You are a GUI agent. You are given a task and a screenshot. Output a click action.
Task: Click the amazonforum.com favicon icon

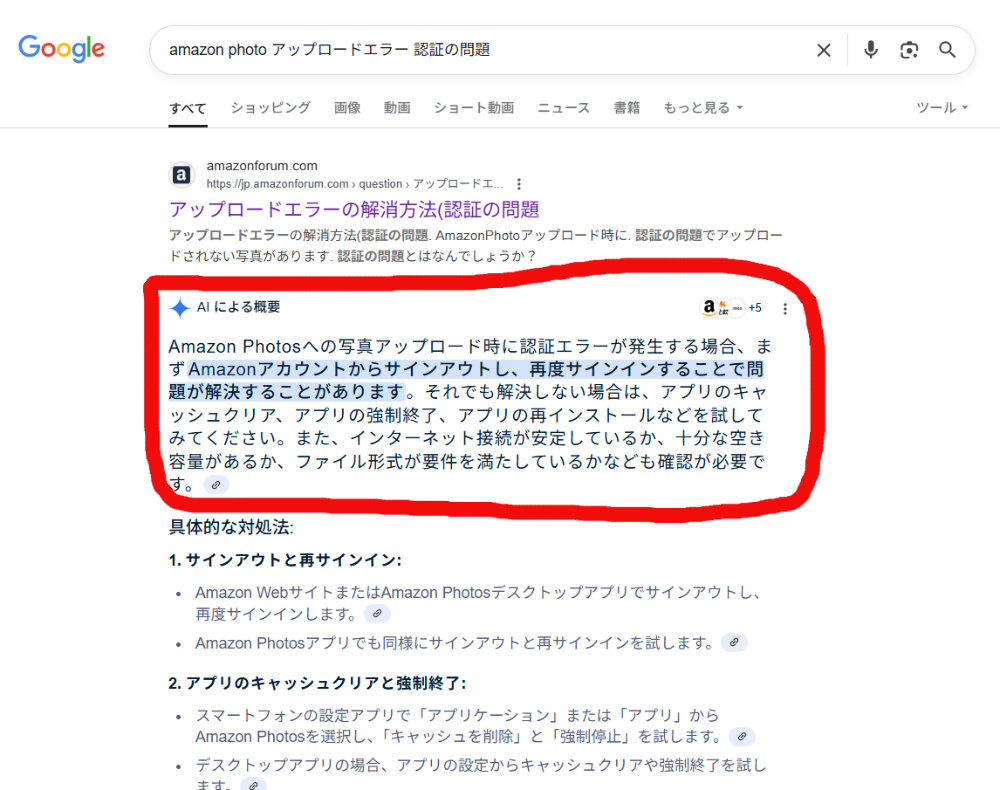point(182,175)
